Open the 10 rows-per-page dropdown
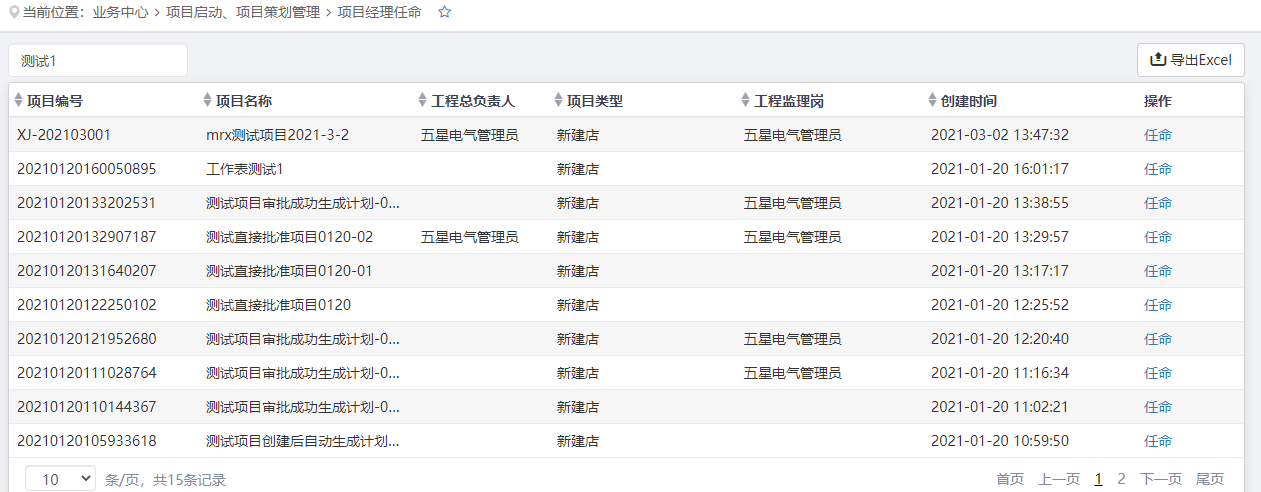This screenshot has height=492, width=1261. click(x=60, y=479)
